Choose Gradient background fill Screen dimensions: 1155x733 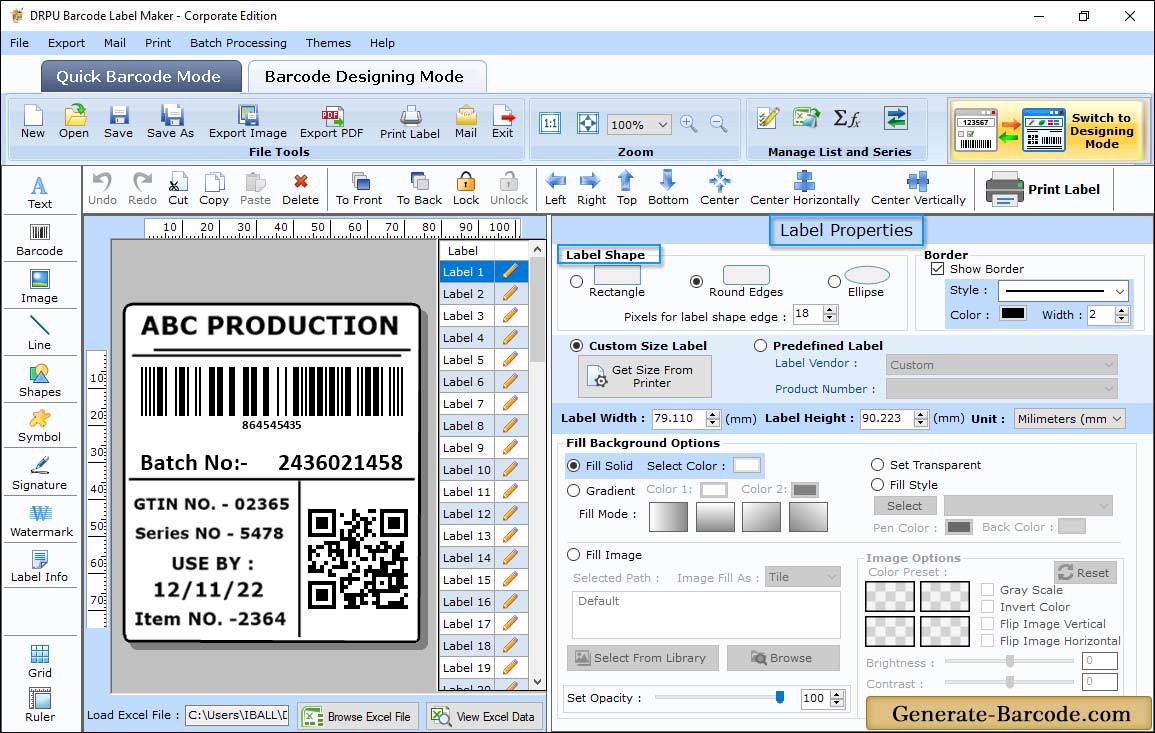[x=574, y=491]
